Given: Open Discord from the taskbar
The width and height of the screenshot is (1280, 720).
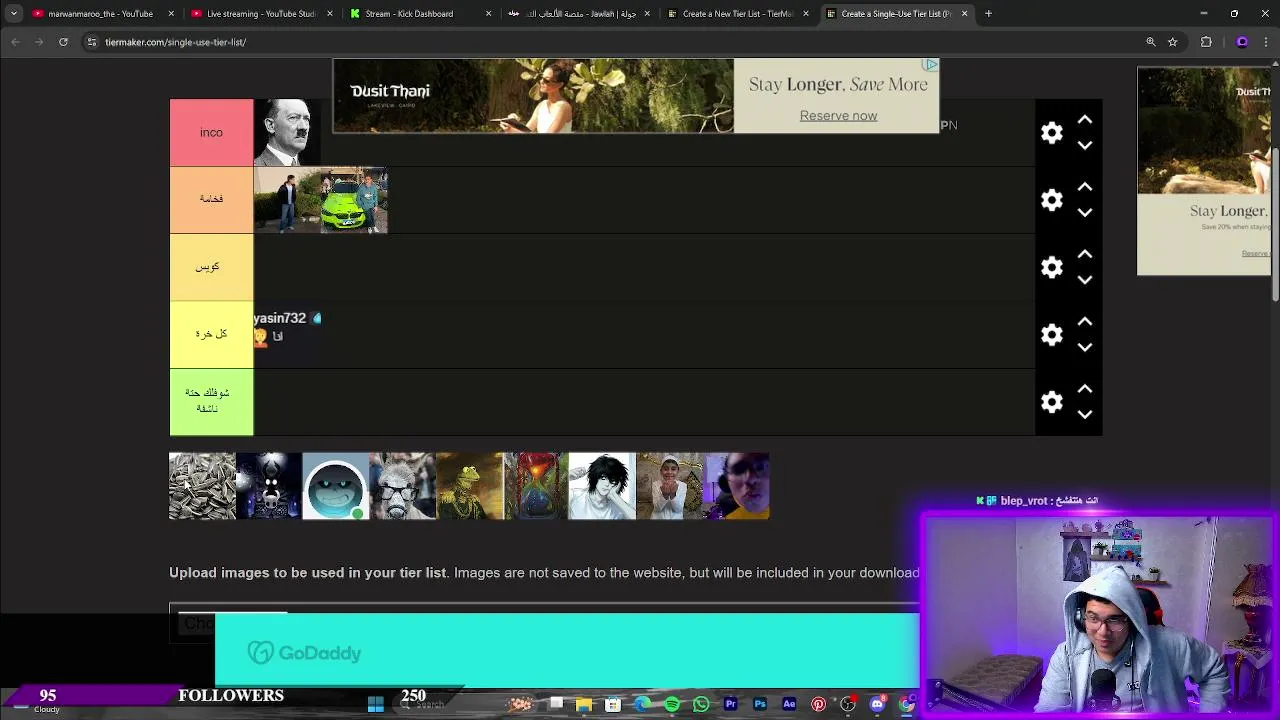Looking at the screenshot, I should (x=878, y=705).
